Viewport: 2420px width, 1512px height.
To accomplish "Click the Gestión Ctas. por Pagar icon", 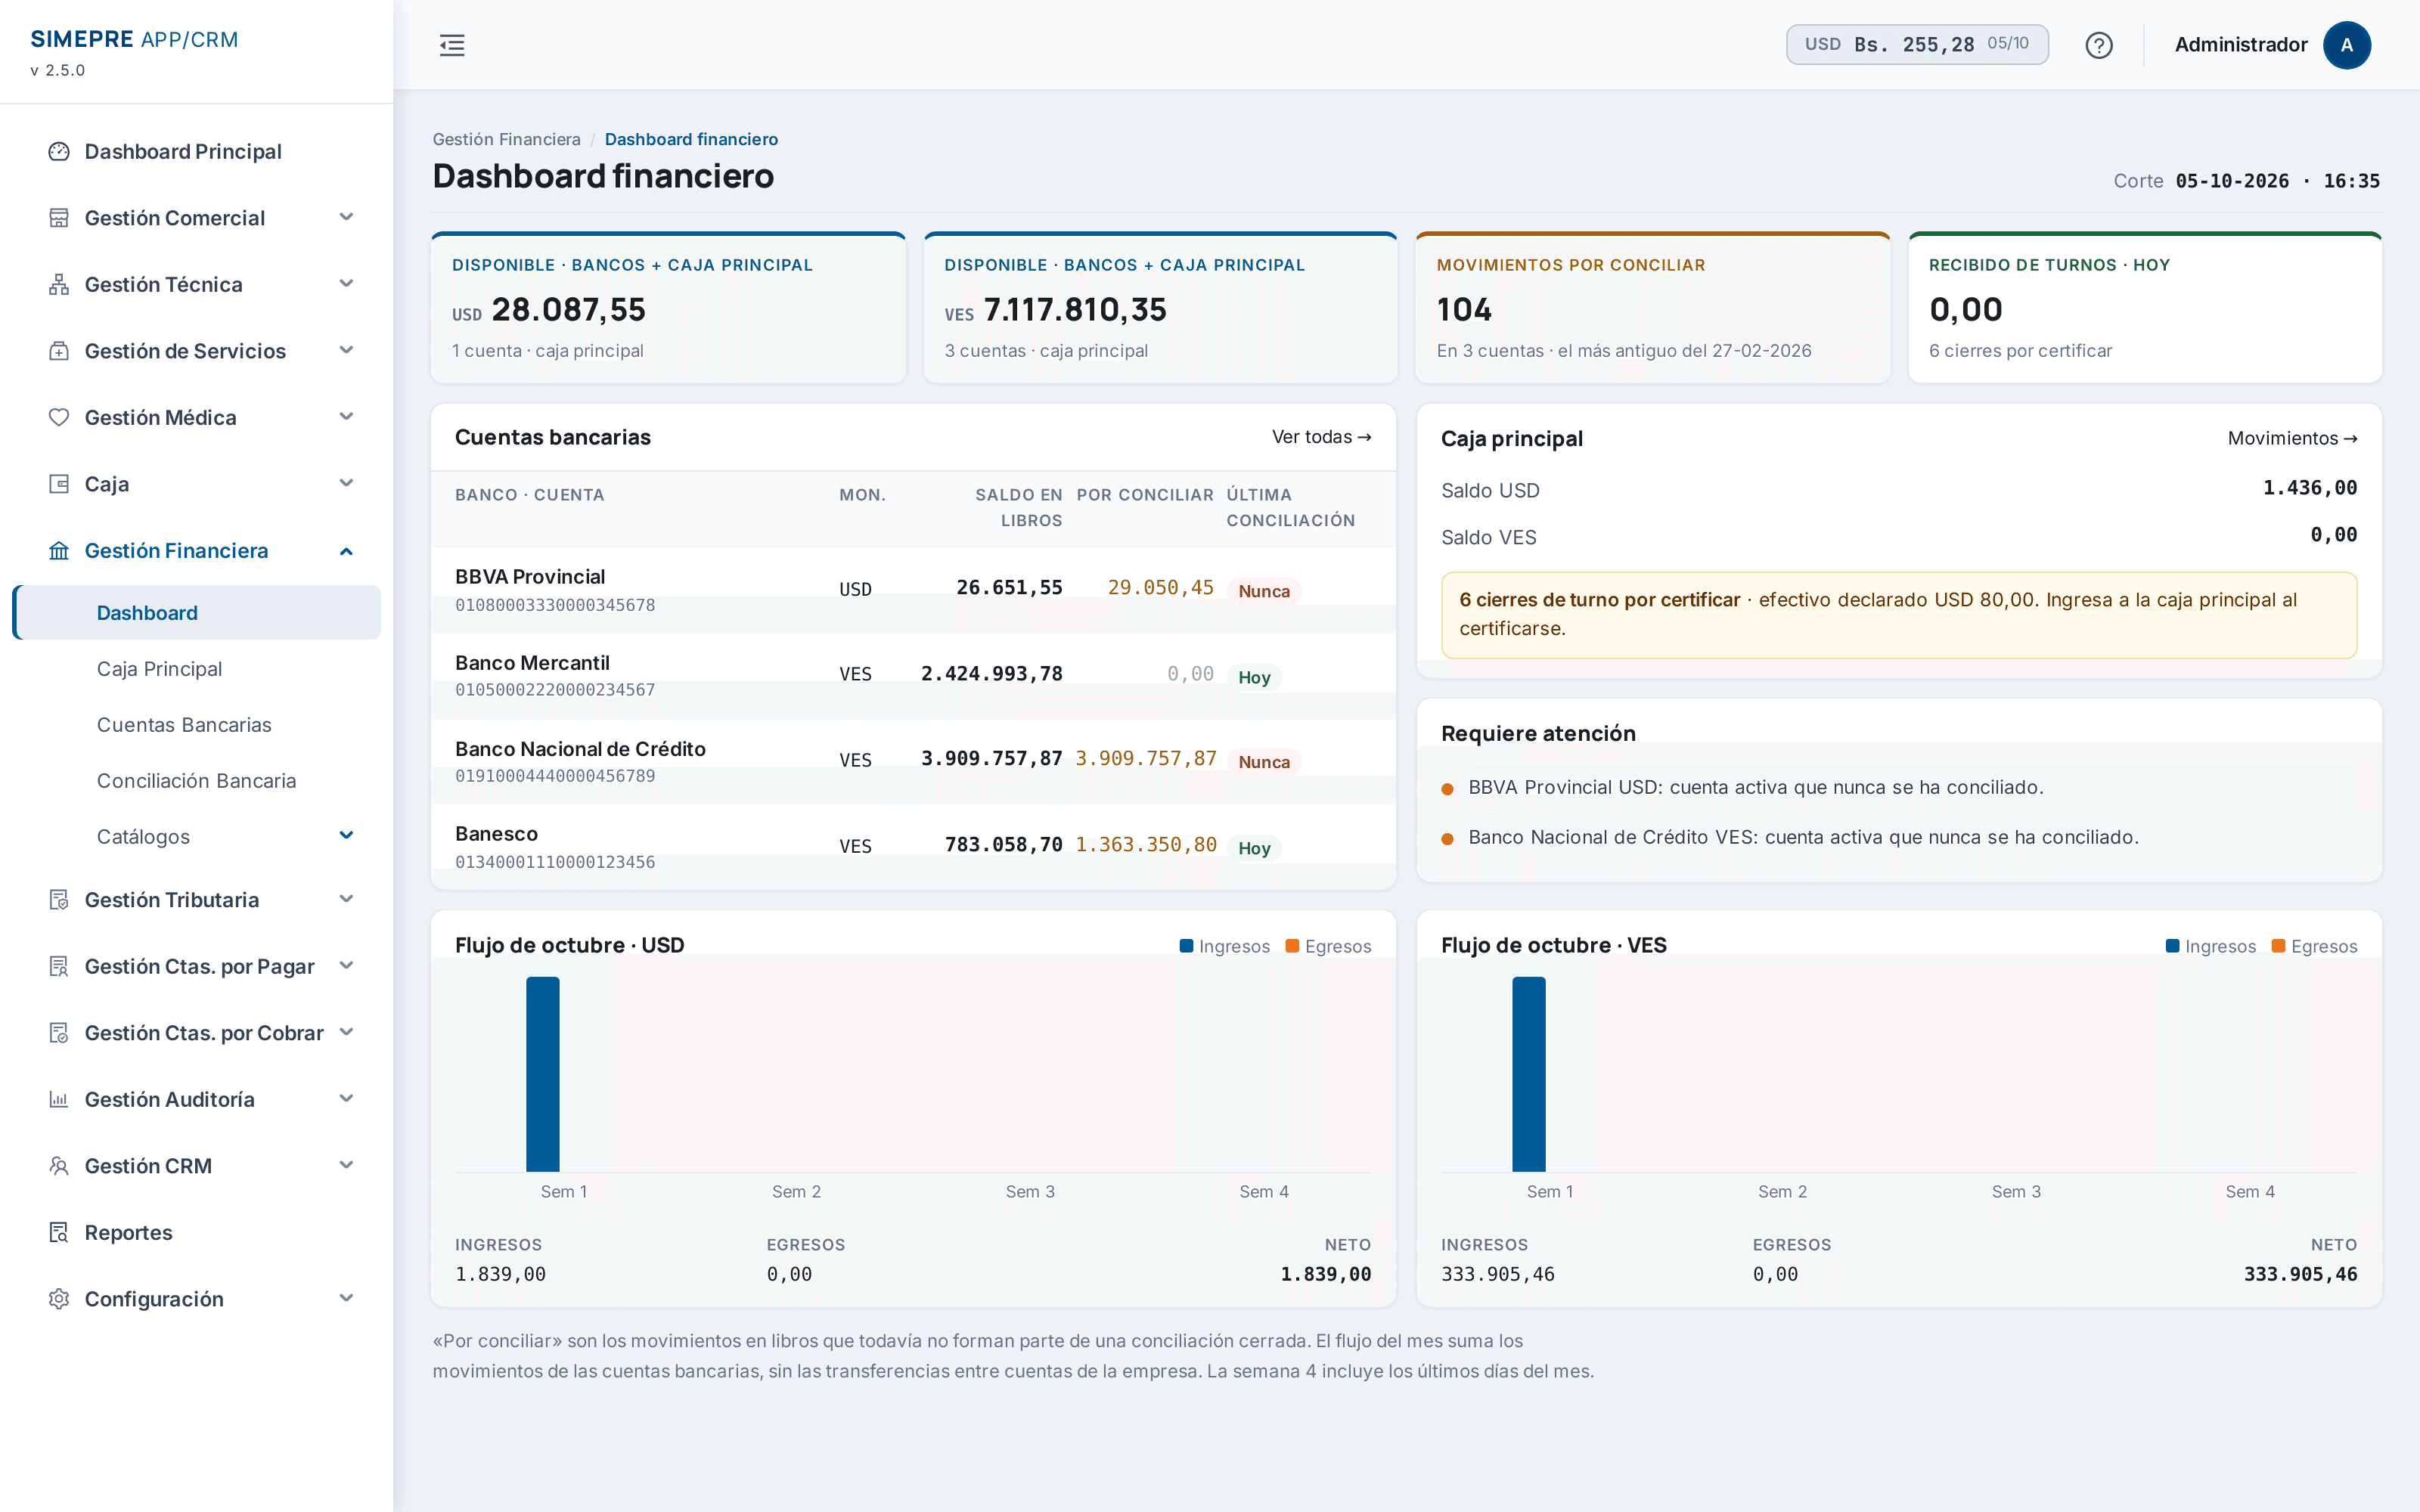I will [x=59, y=966].
